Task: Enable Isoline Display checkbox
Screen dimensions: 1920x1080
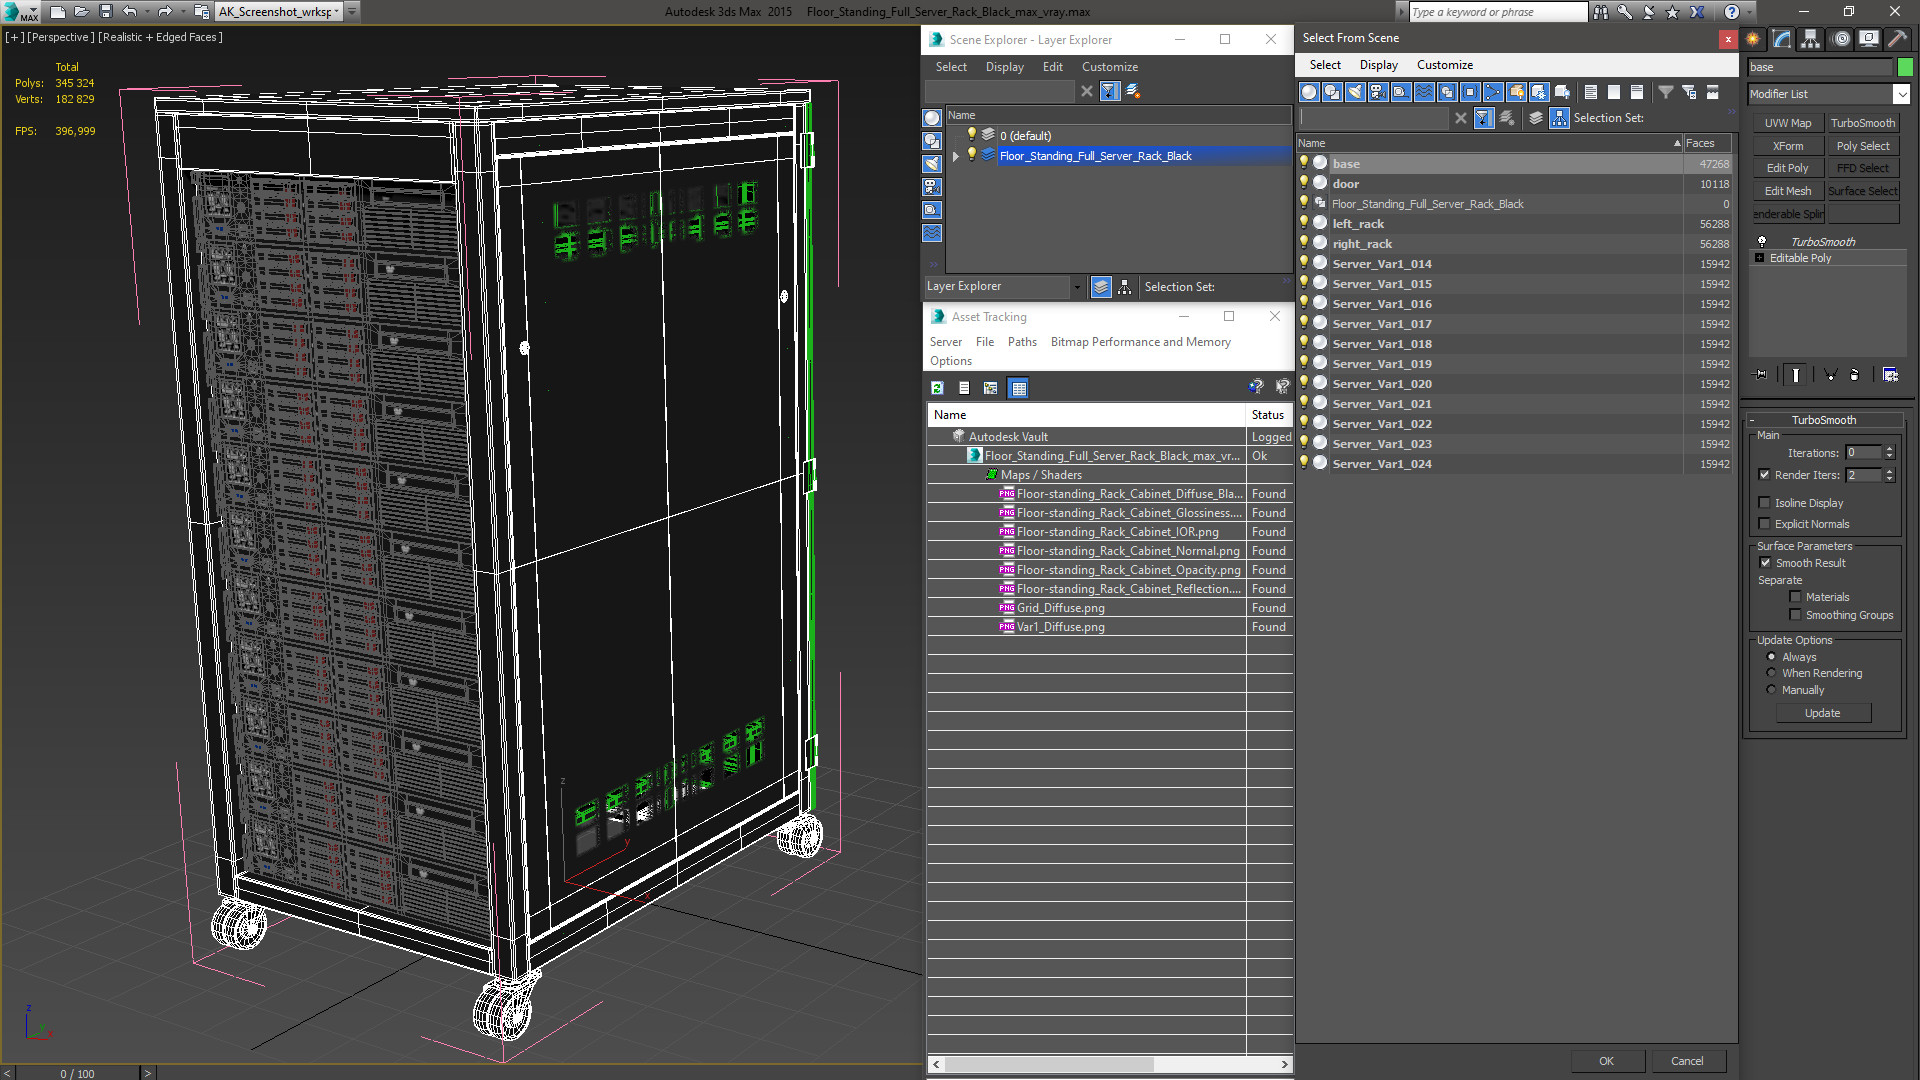Action: (x=1765, y=503)
